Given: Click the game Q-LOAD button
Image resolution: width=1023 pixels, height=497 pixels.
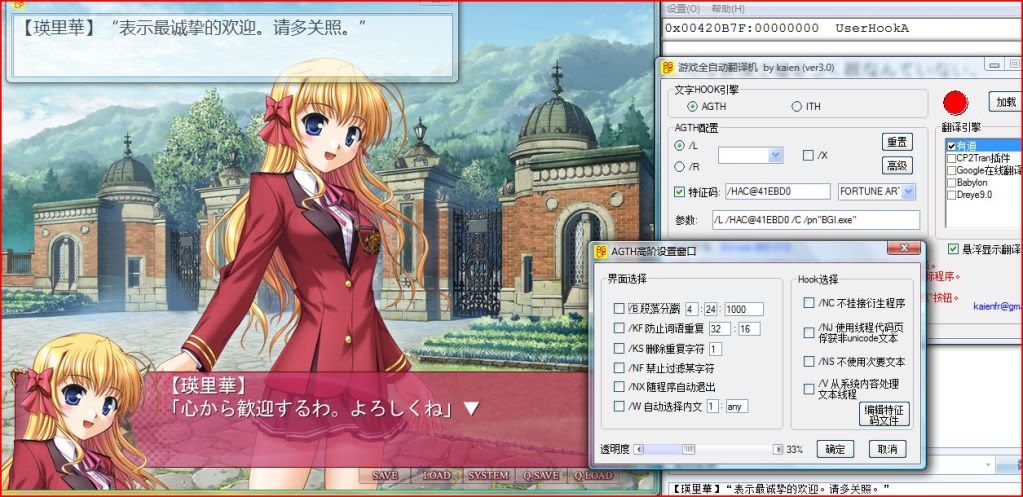Looking at the screenshot, I should (593, 475).
